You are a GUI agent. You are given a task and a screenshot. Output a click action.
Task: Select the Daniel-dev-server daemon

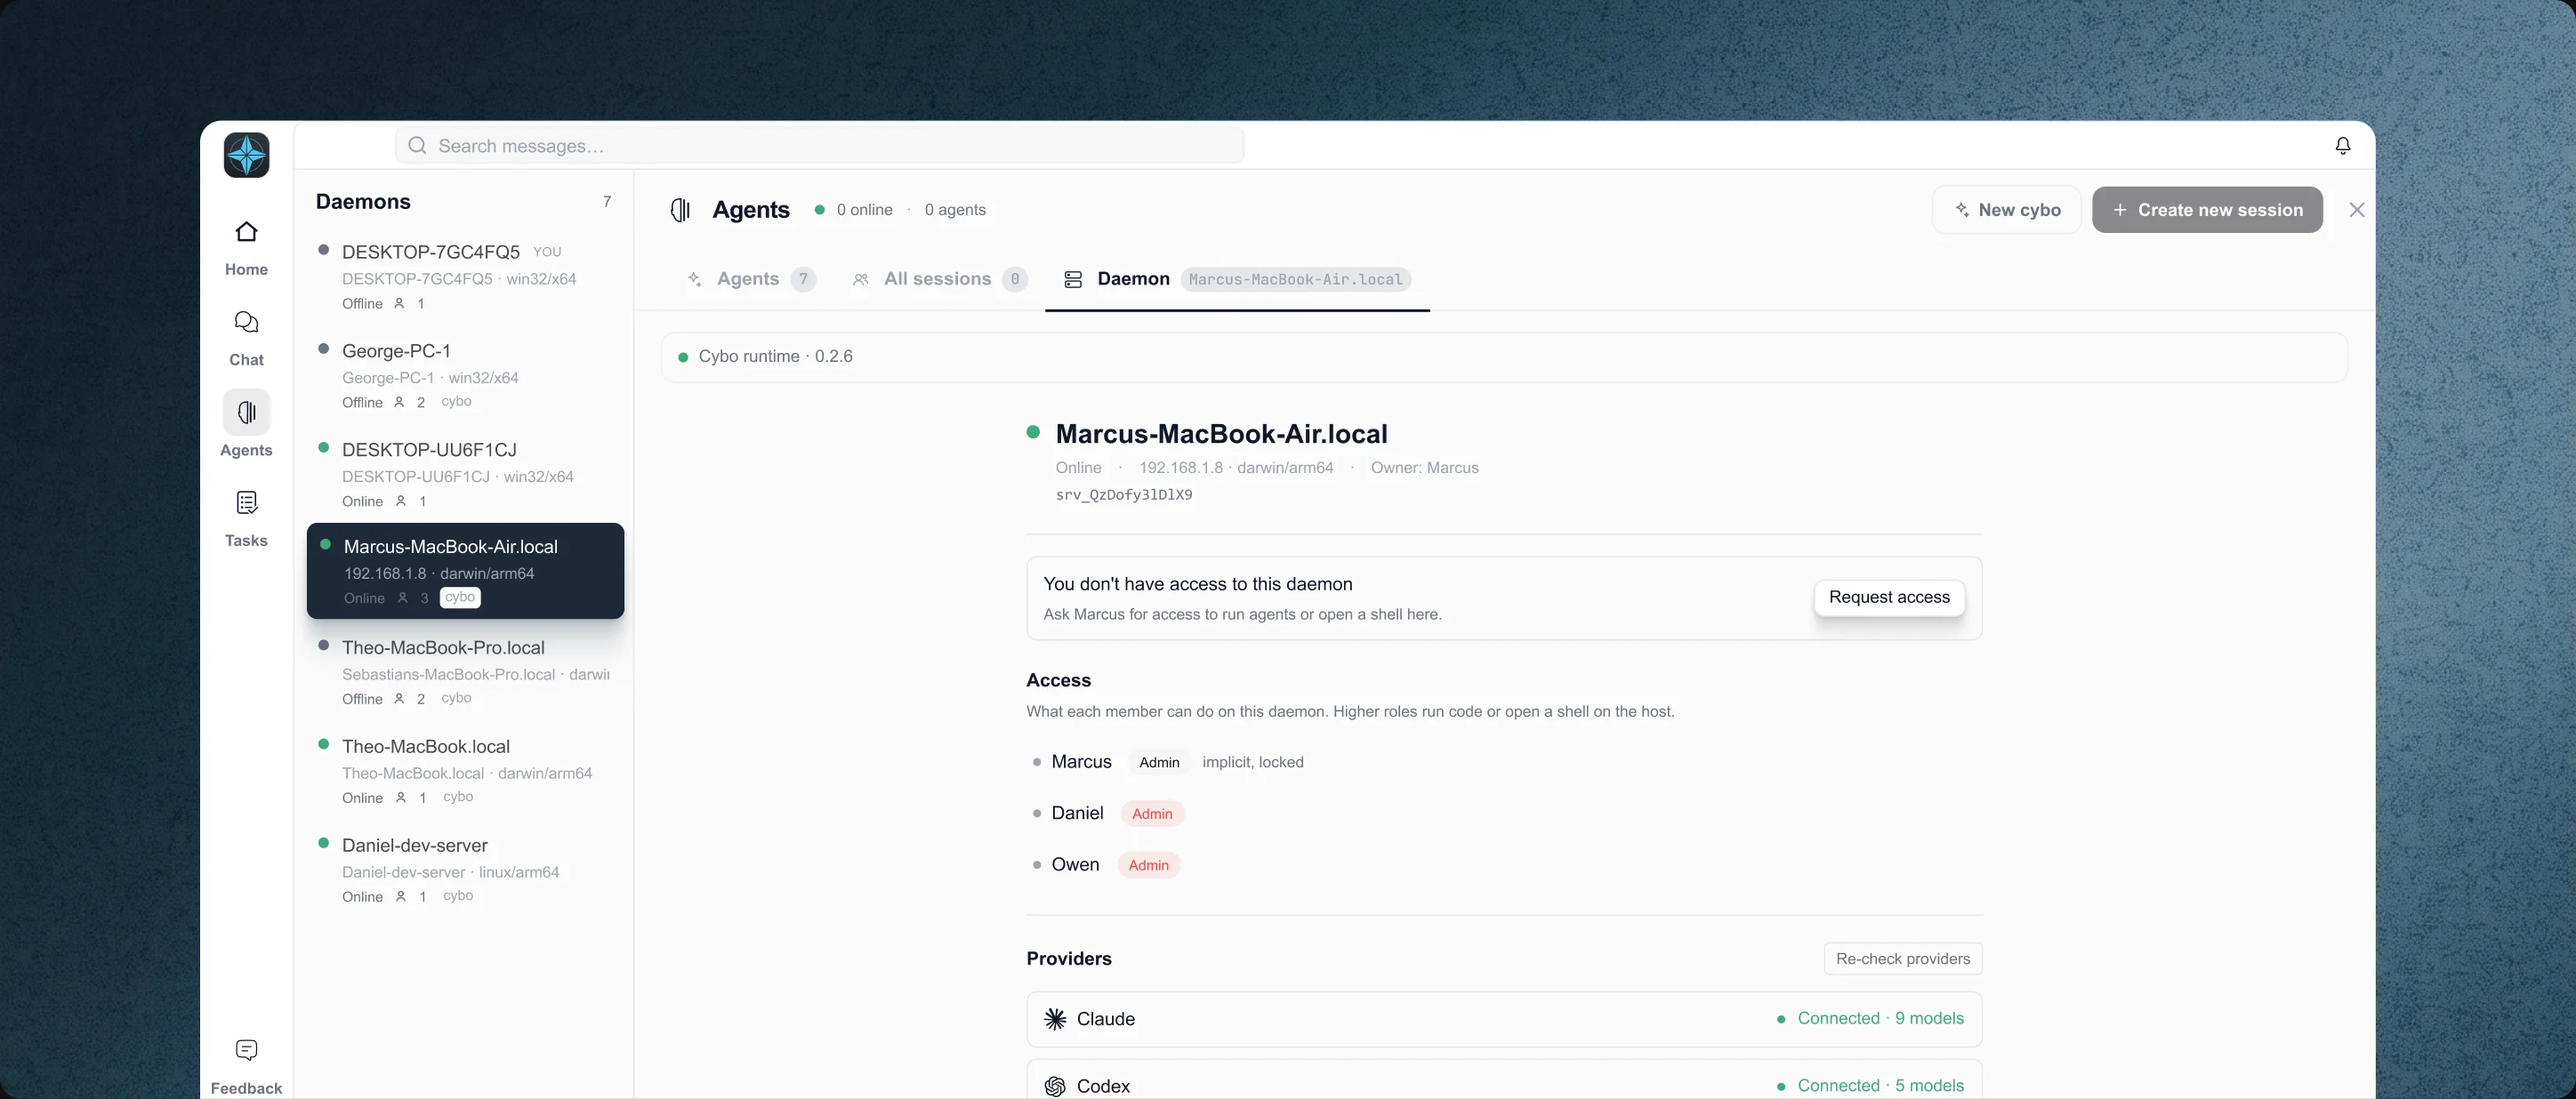coord(465,870)
